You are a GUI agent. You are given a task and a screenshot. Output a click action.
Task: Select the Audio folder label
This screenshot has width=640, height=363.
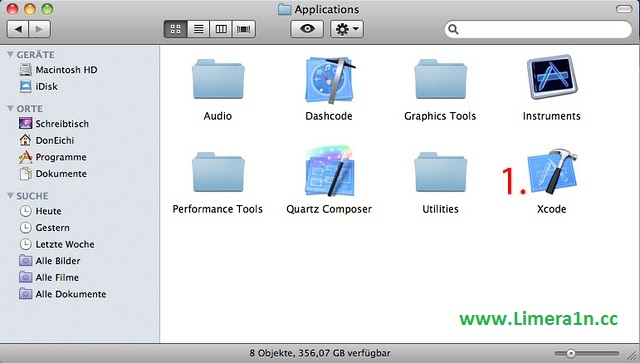(218, 116)
